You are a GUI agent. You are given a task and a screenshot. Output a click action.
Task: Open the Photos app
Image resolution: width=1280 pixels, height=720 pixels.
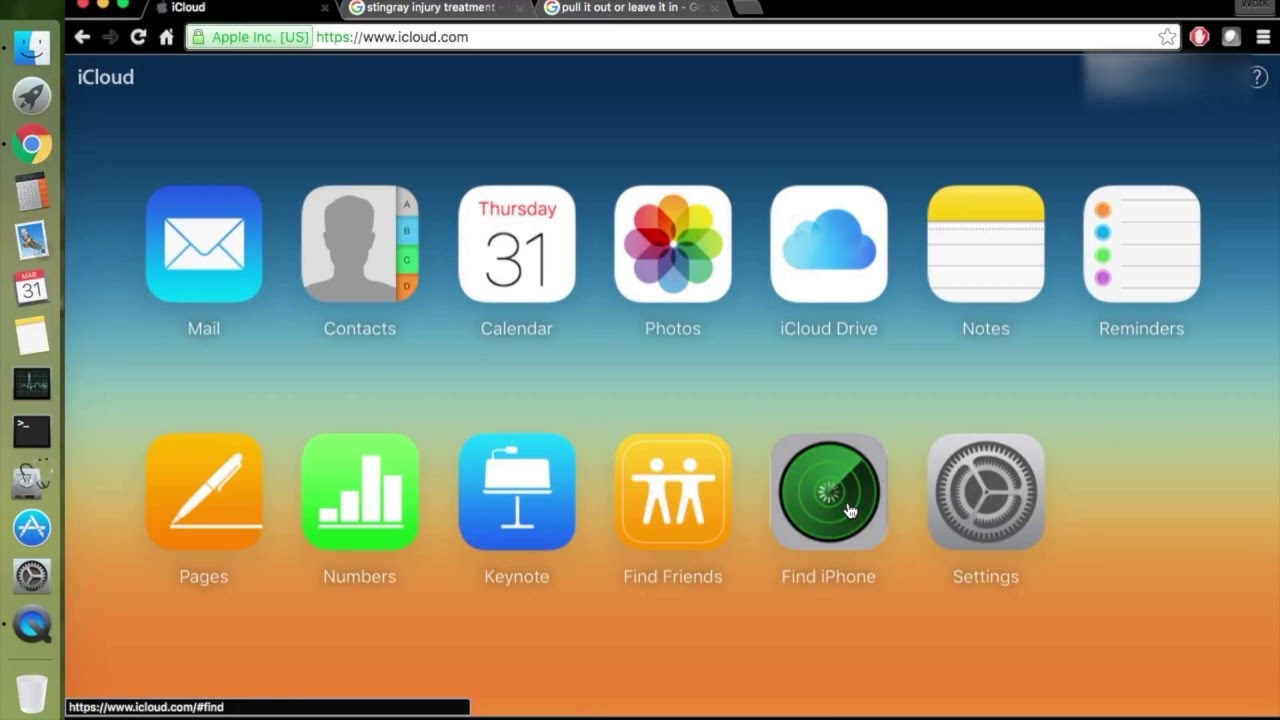(673, 244)
